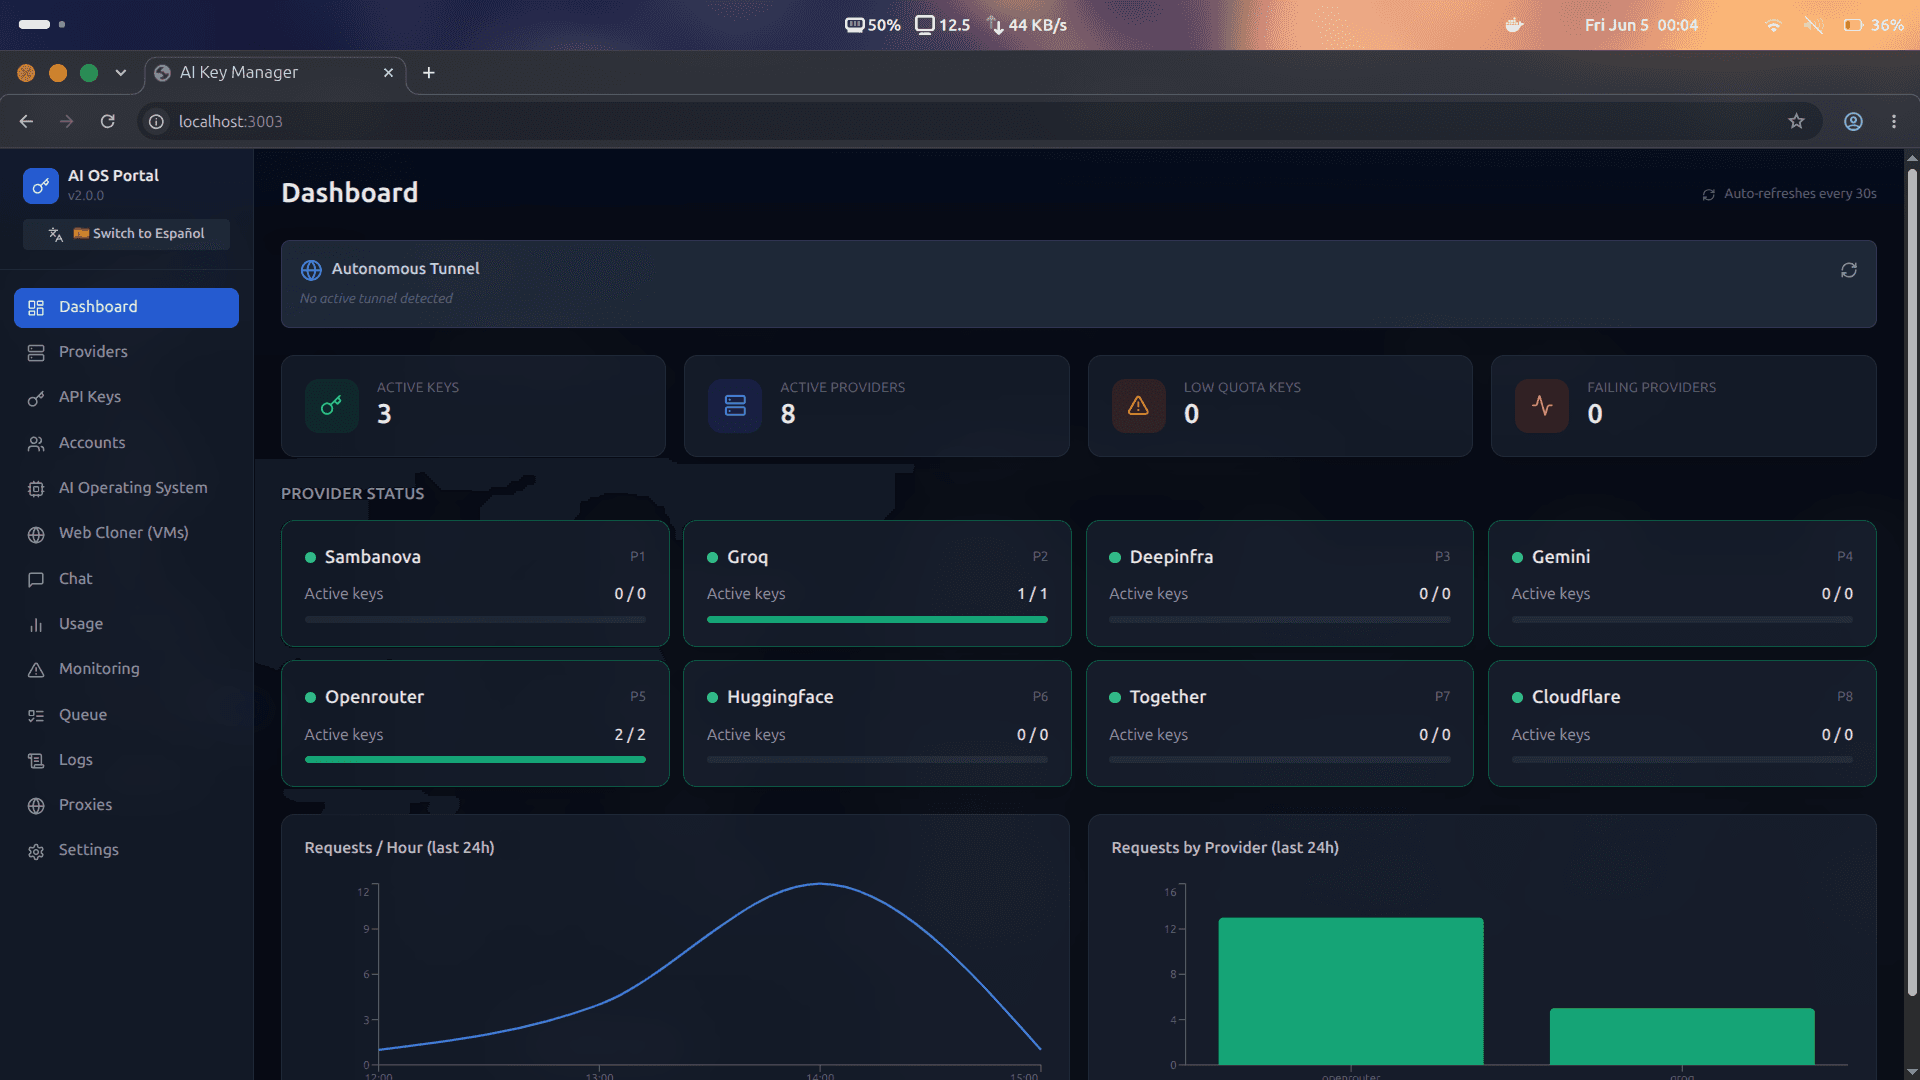View site information icon in address bar

[156, 121]
